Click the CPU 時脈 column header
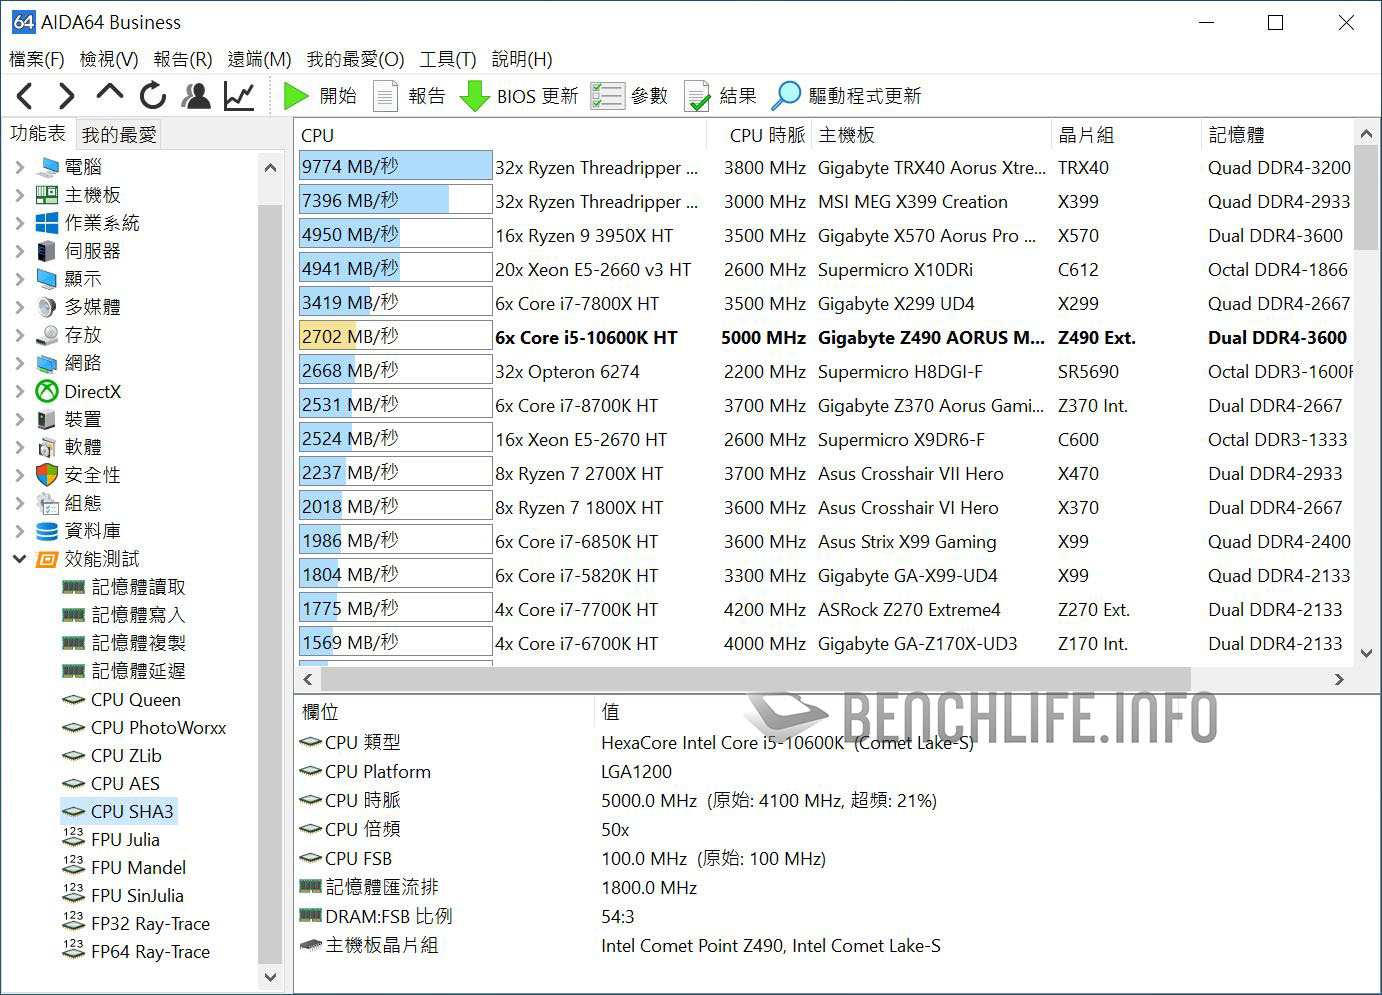 (x=766, y=135)
